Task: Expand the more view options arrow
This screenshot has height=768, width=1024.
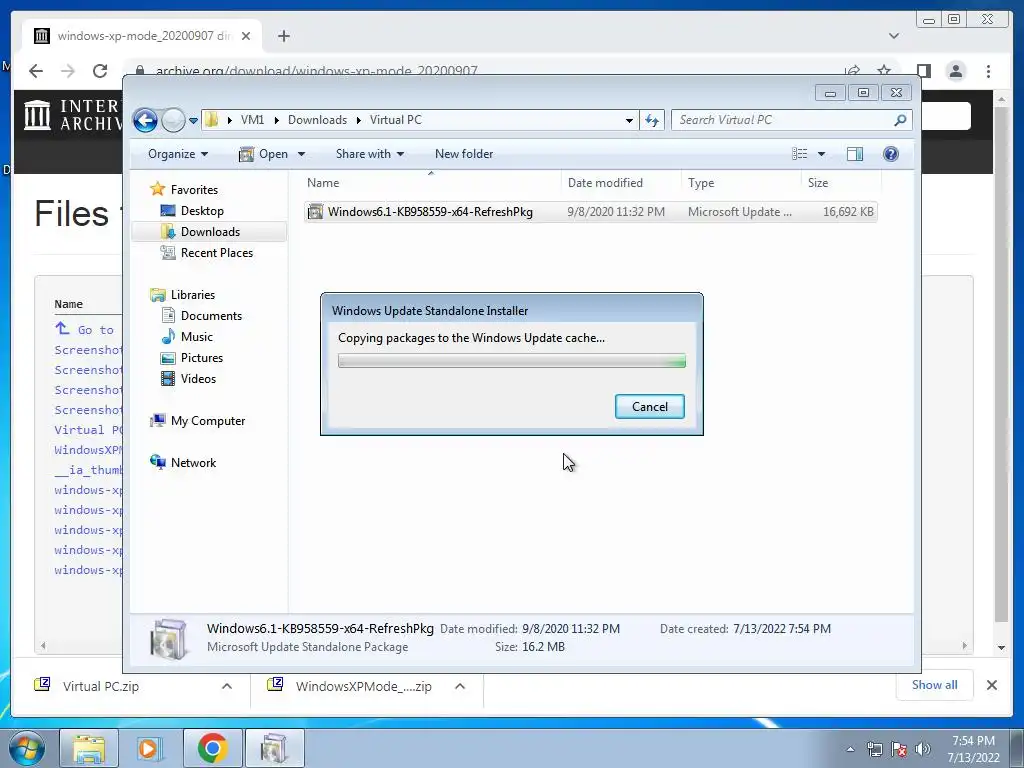Action: click(822, 154)
